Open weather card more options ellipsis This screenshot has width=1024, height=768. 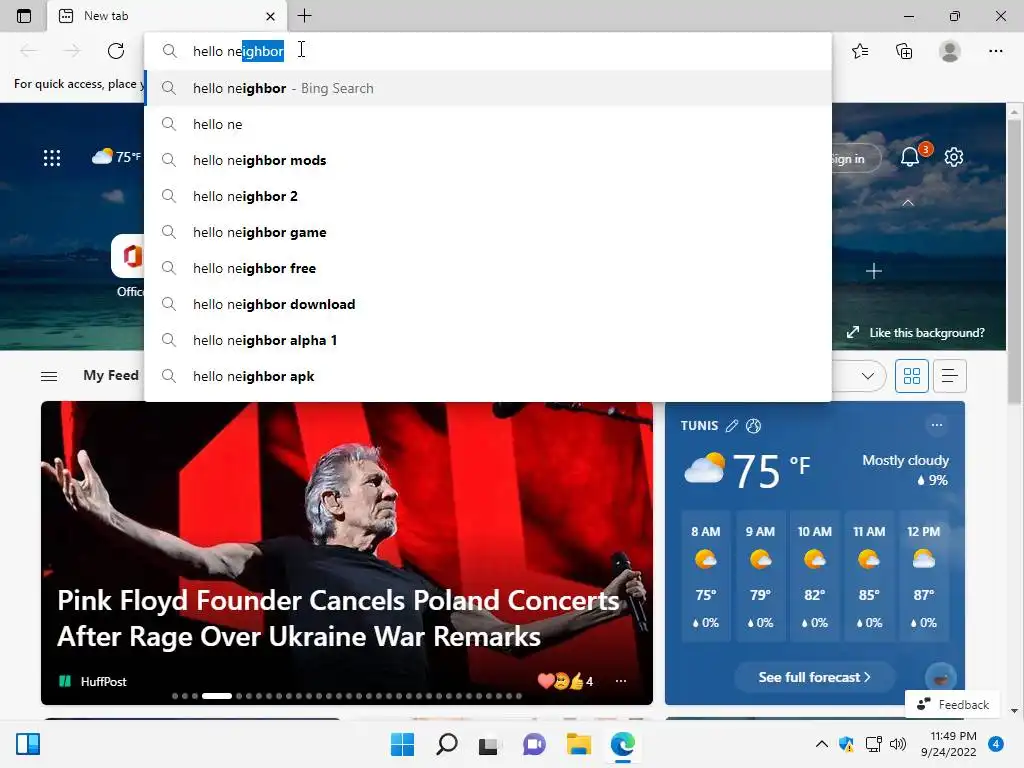tap(936, 425)
